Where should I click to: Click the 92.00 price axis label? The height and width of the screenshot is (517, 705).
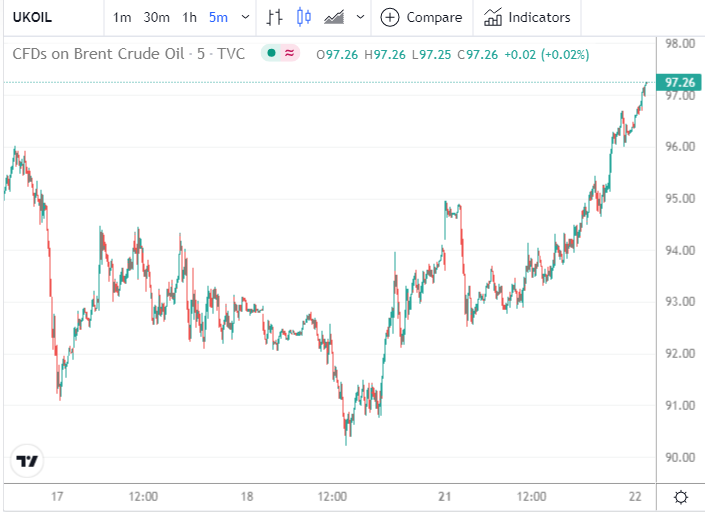click(680, 354)
